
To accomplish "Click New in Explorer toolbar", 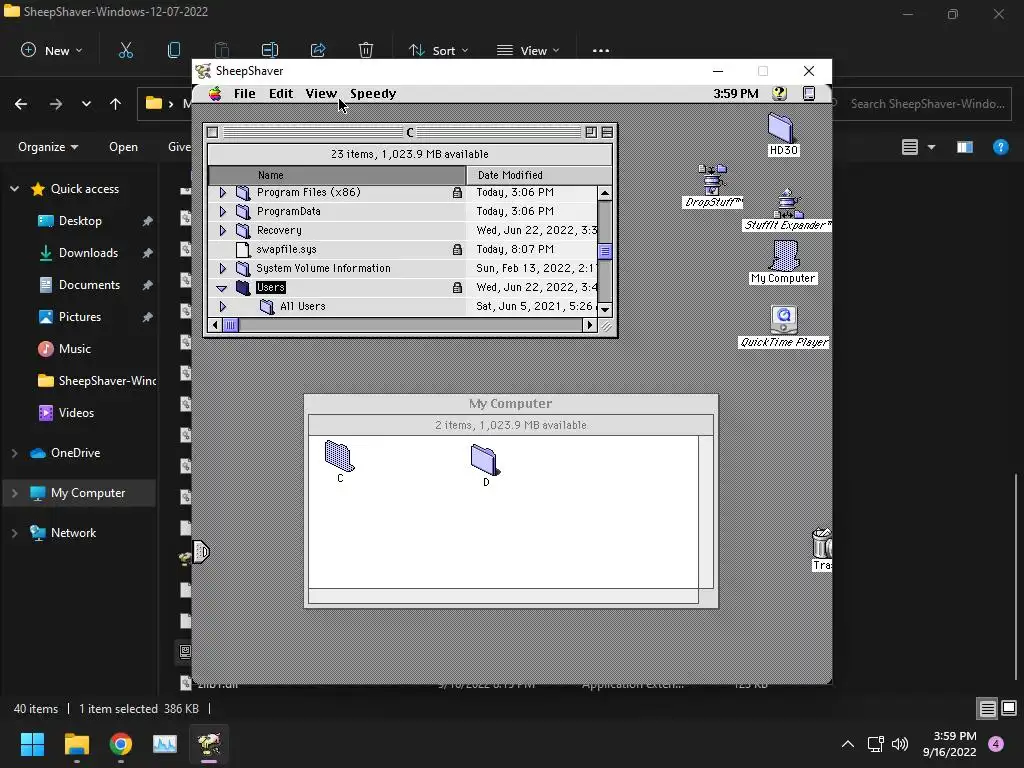I will [x=52, y=50].
